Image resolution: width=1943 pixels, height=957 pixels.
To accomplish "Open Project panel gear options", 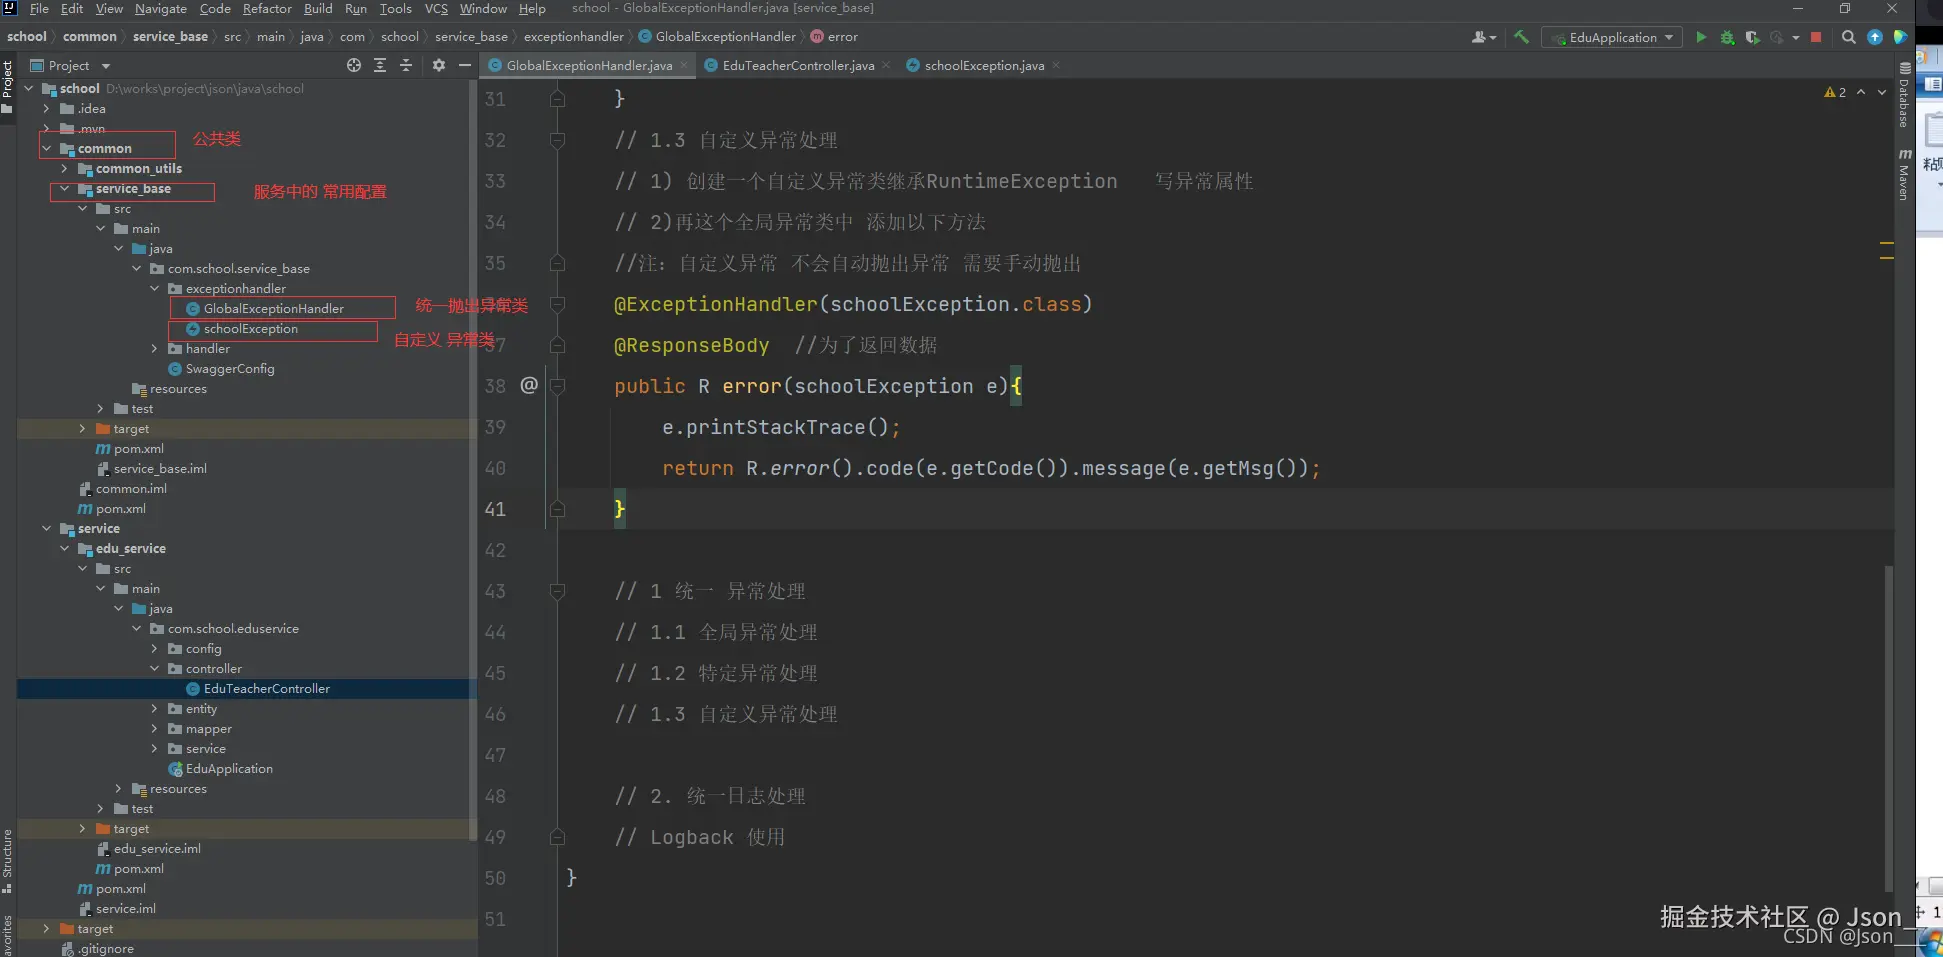I will [439, 65].
